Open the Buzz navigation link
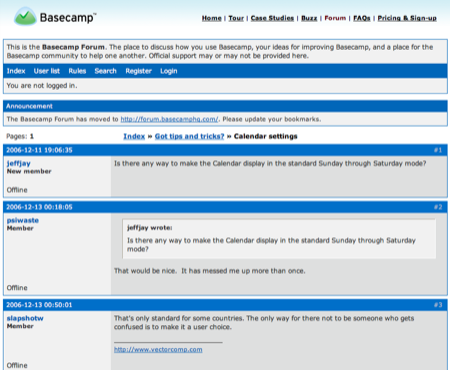This screenshot has height=370, width=450. click(x=309, y=18)
